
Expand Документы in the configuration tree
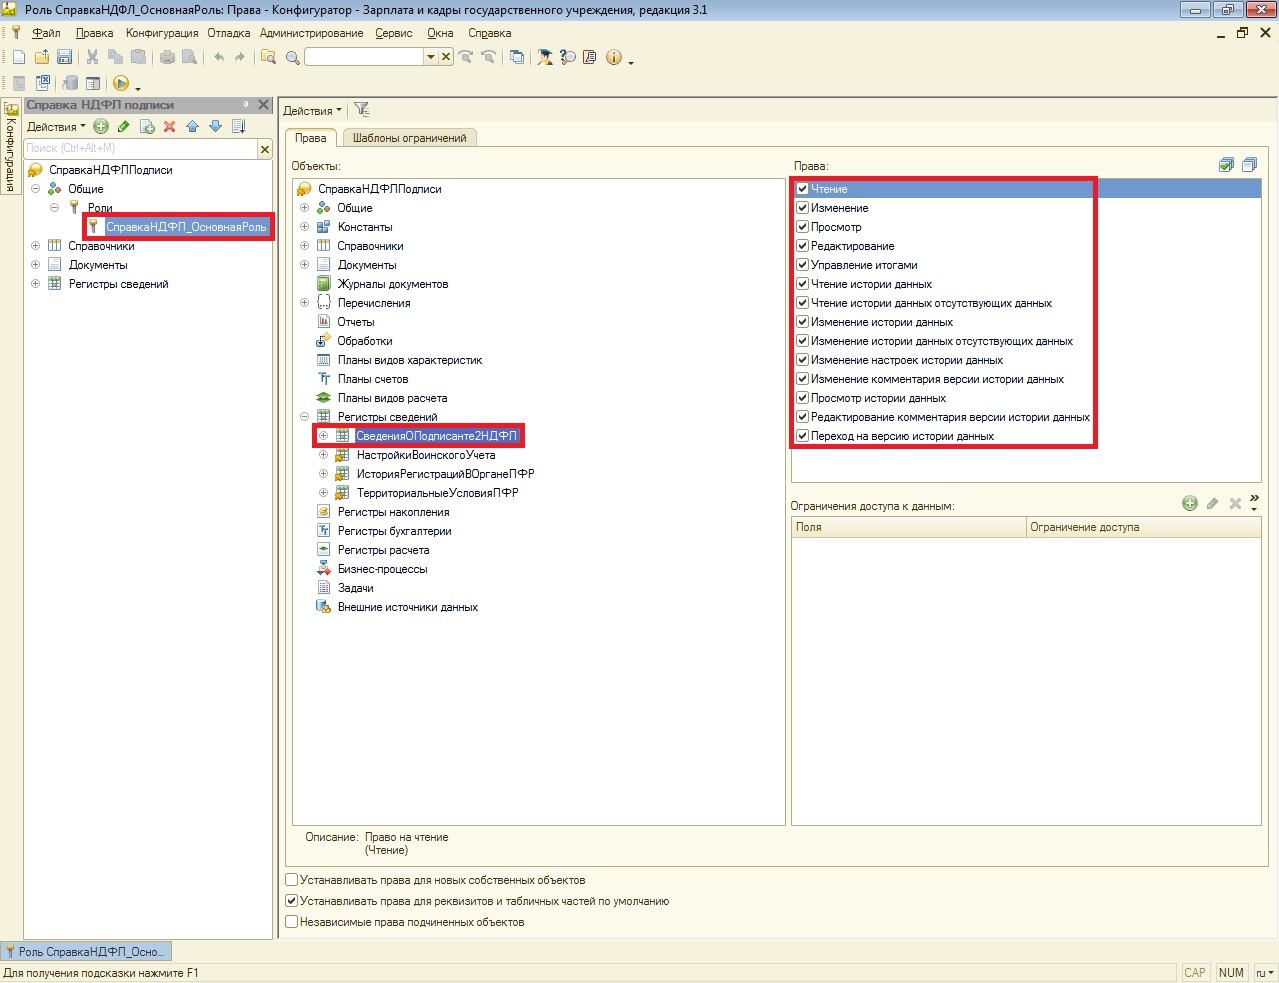pyautogui.click(x=36, y=265)
